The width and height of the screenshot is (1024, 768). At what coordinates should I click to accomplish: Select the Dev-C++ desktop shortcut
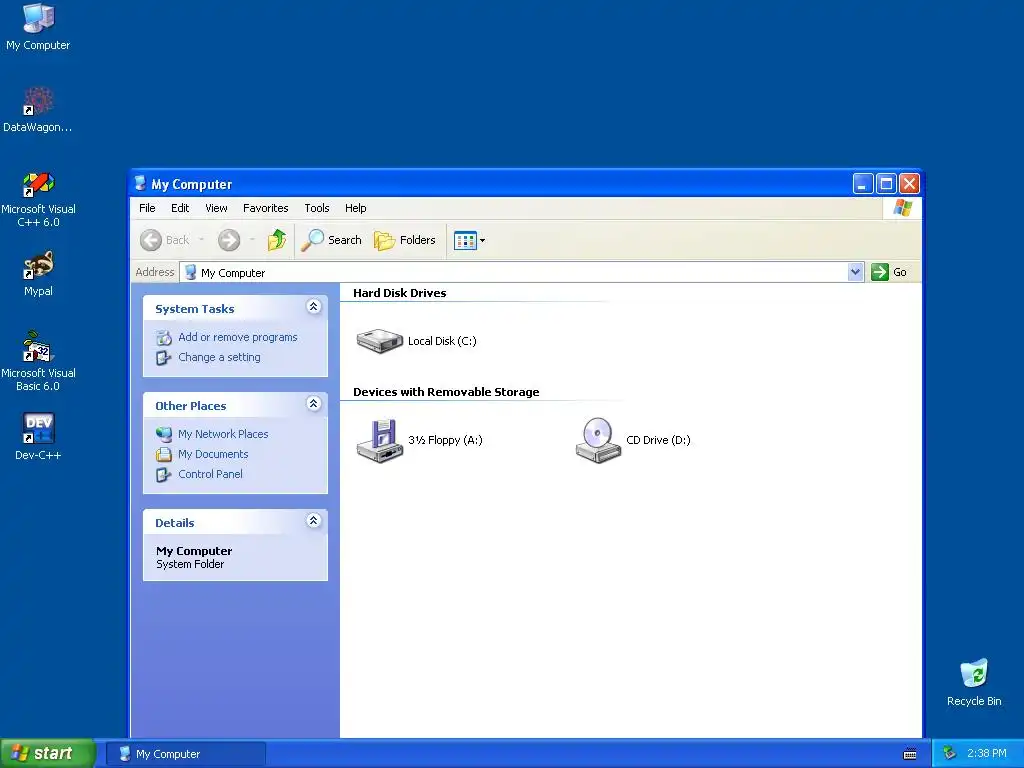pyautogui.click(x=38, y=437)
